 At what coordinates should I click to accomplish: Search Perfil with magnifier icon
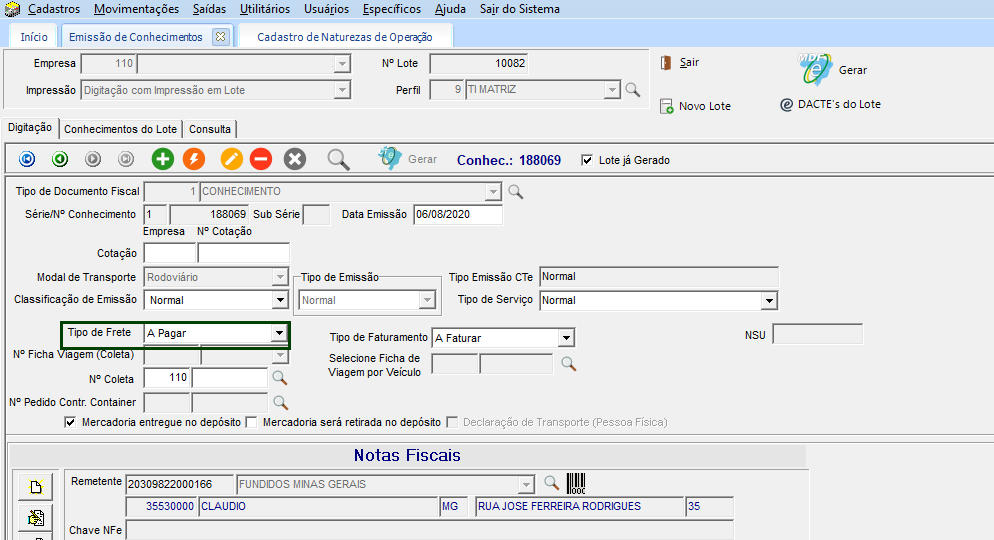click(x=633, y=90)
